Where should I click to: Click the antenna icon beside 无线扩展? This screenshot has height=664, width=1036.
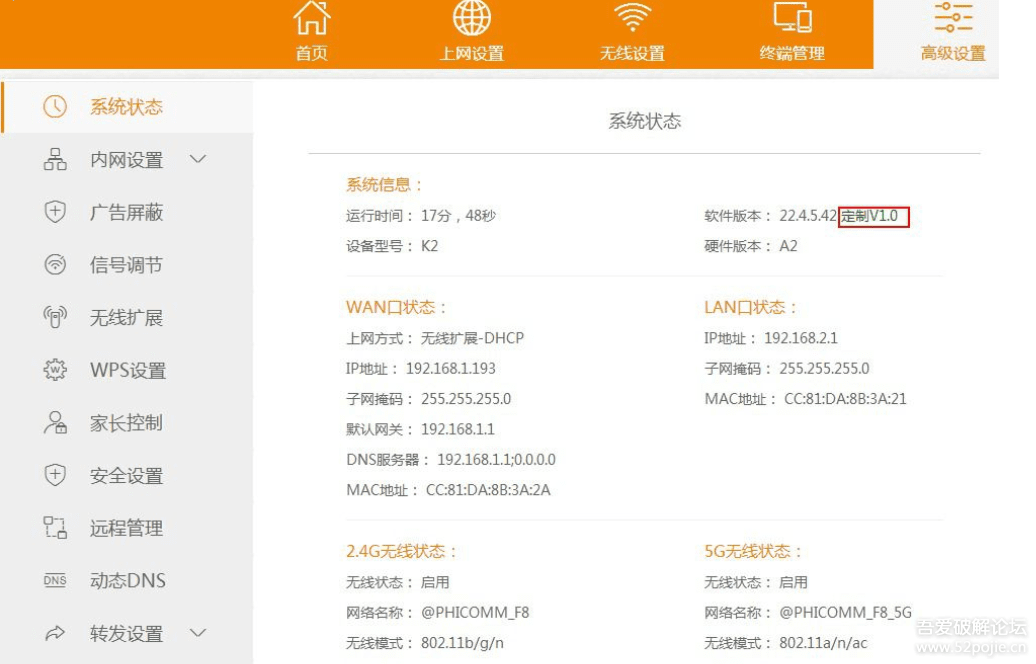click(x=55, y=317)
